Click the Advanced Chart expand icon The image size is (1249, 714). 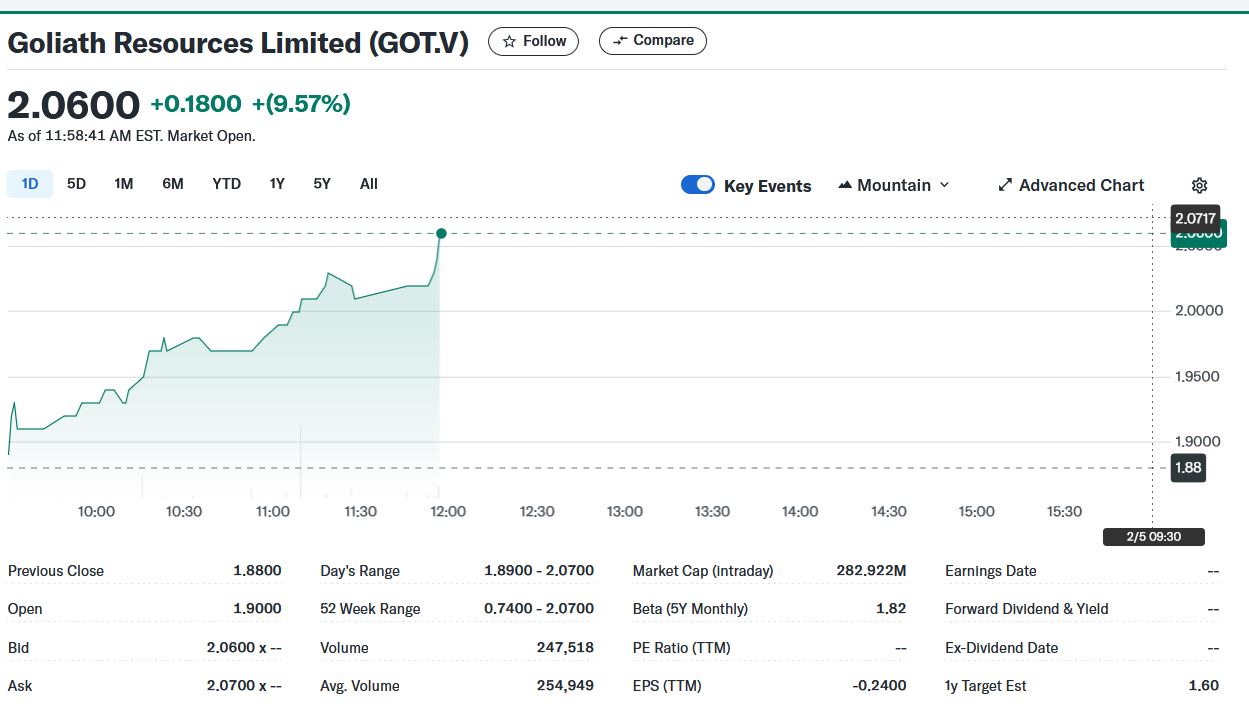(x=1006, y=185)
